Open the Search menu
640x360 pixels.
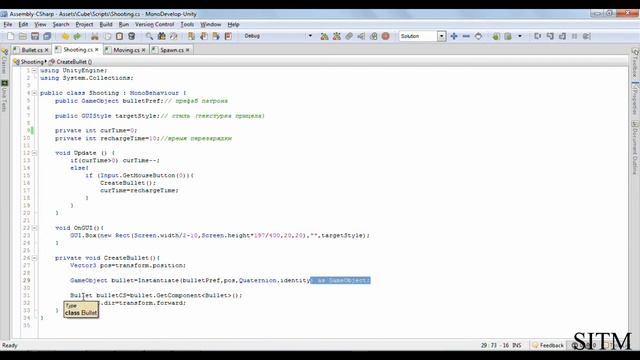(x=61, y=24)
